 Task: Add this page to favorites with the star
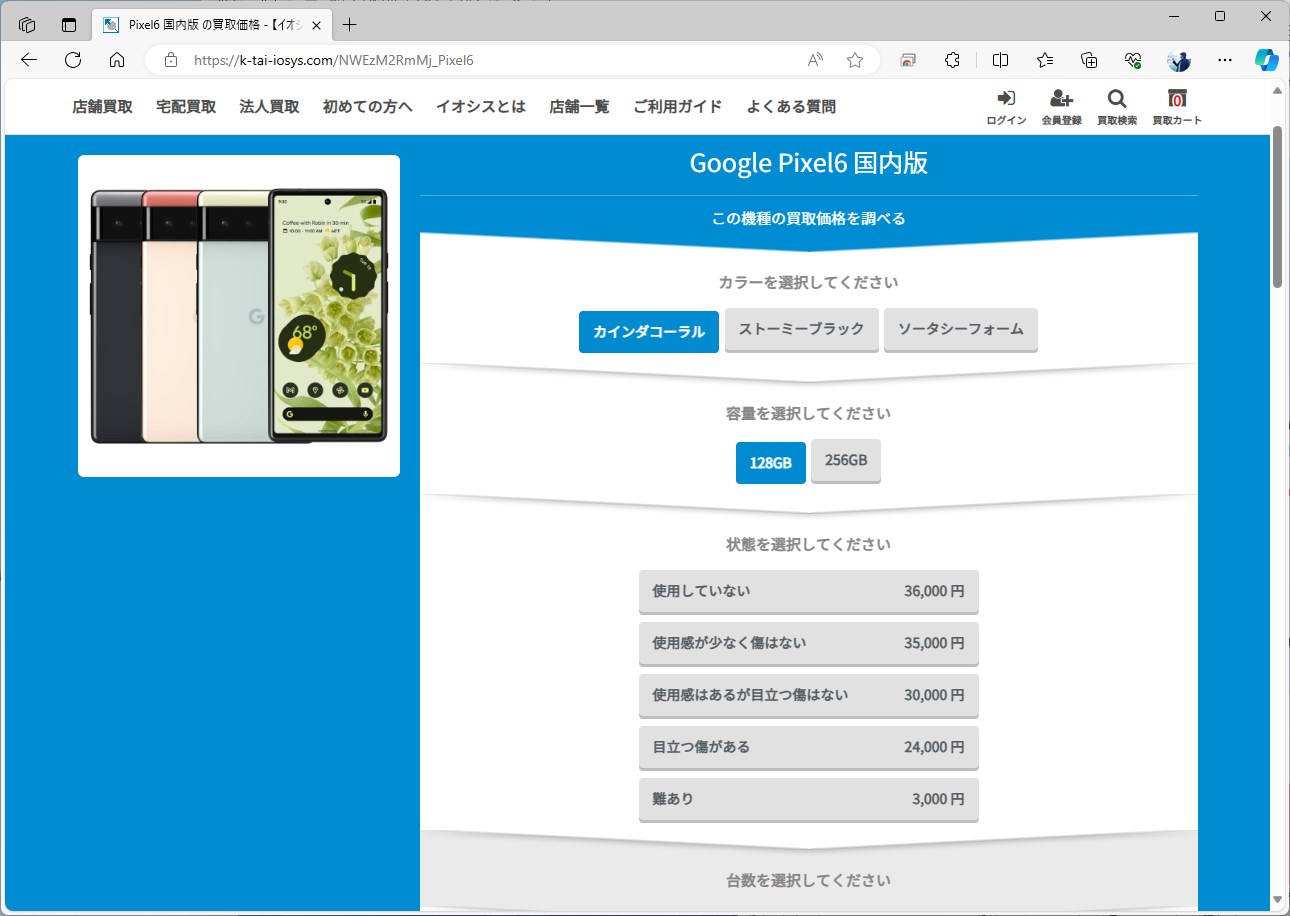coord(854,60)
